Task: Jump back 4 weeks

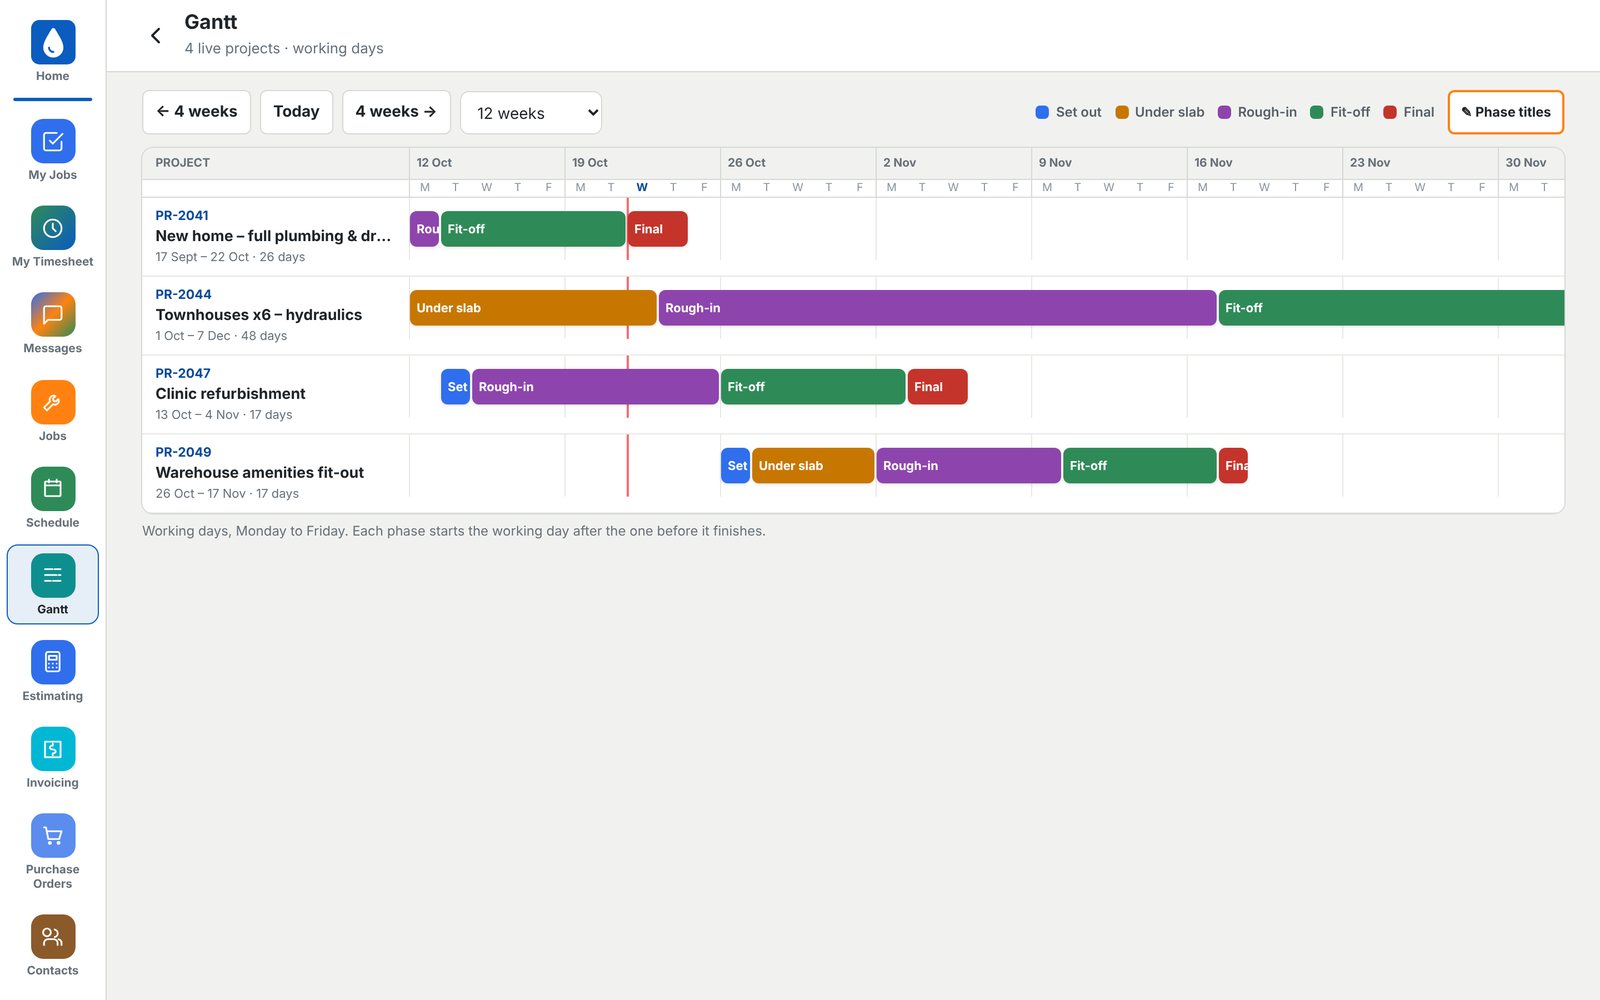Action: 196,112
